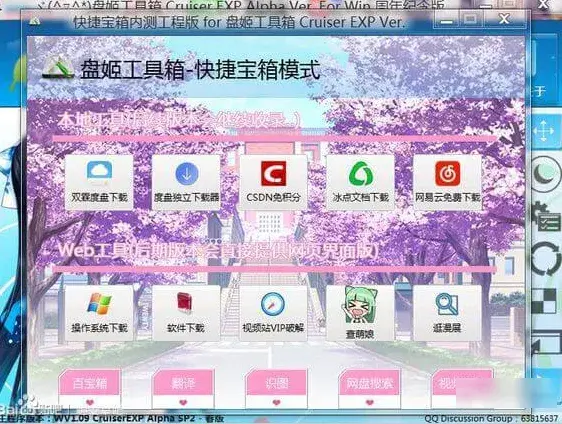Click the WV1.09 CruiserEXP Alpha SP2 version text
The height and width of the screenshot is (424, 562).
pos(139,418)
